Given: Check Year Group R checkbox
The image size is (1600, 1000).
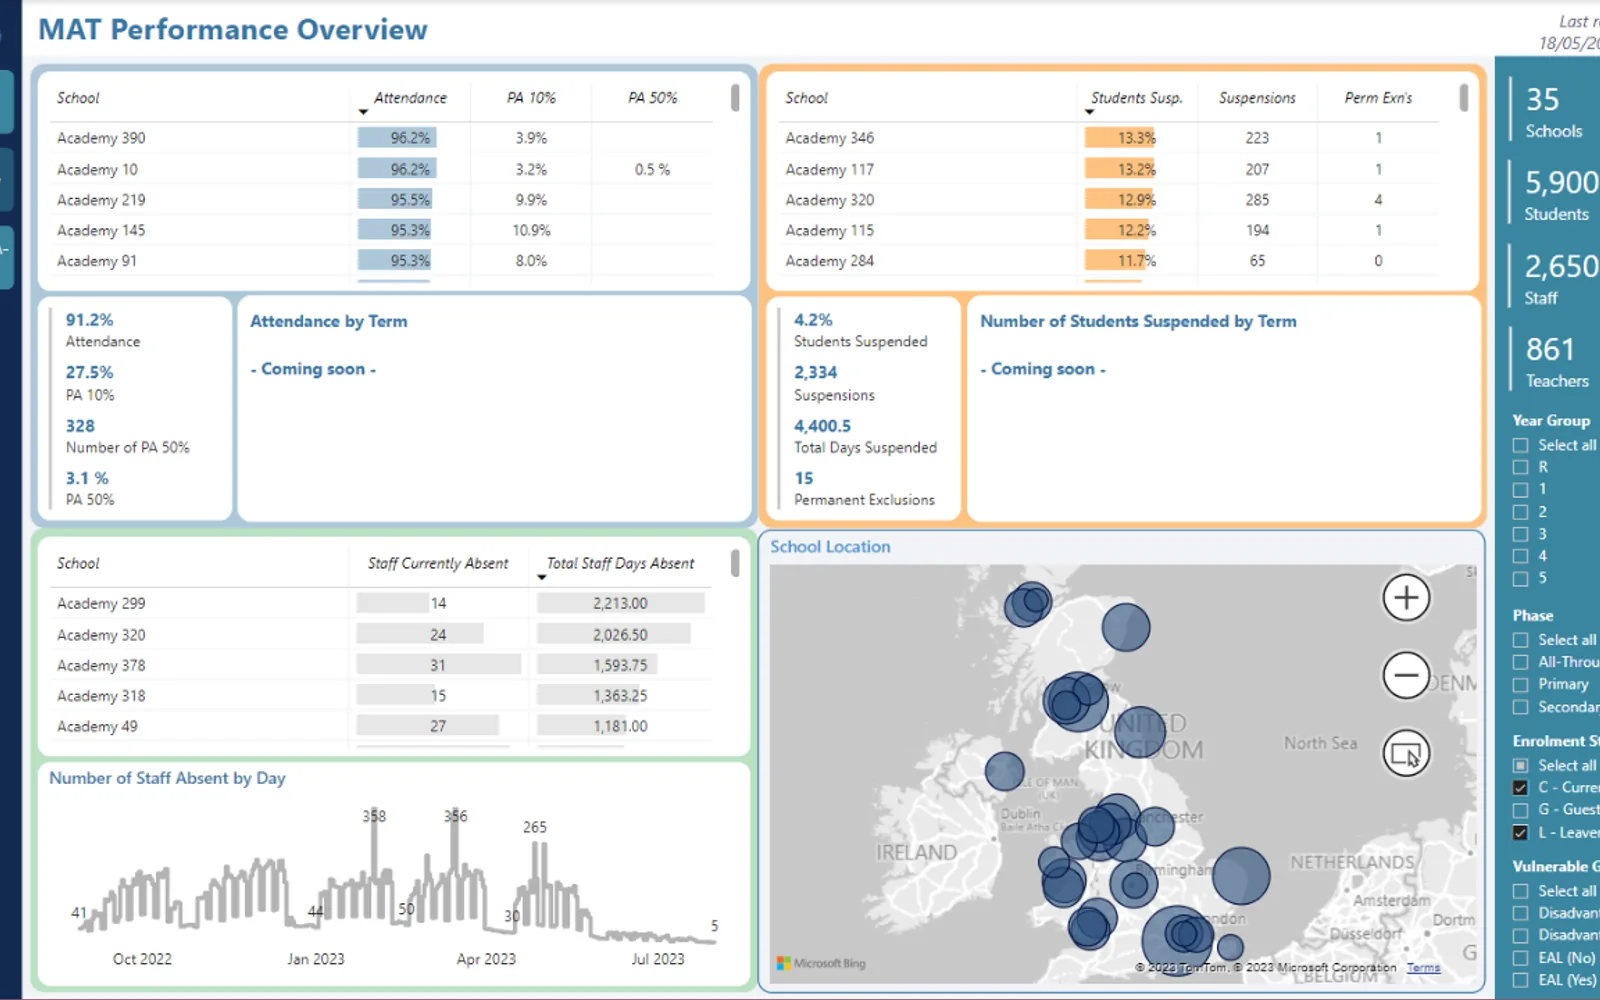Looking at the screenshot, I should tap(1521, 467).
